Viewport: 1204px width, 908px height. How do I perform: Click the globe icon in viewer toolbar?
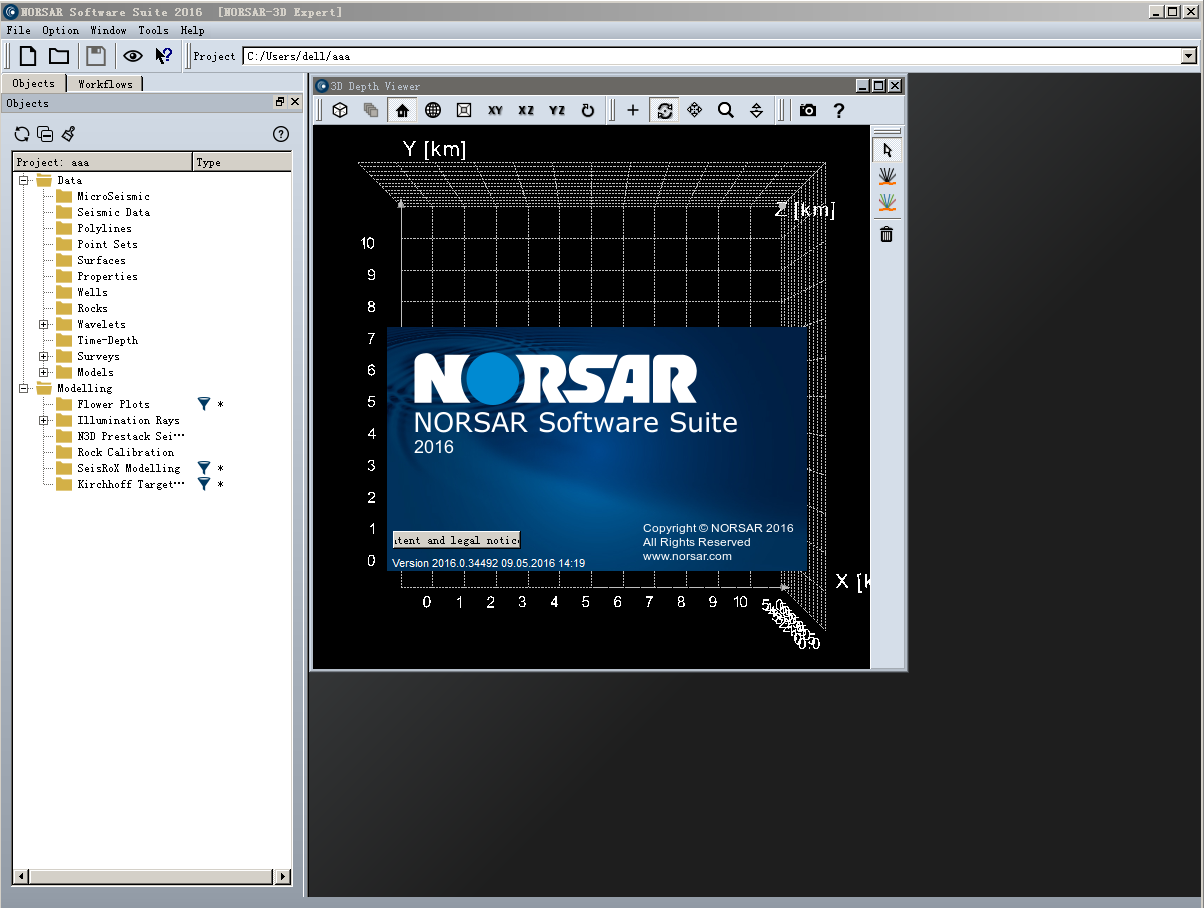click(433, 110)
